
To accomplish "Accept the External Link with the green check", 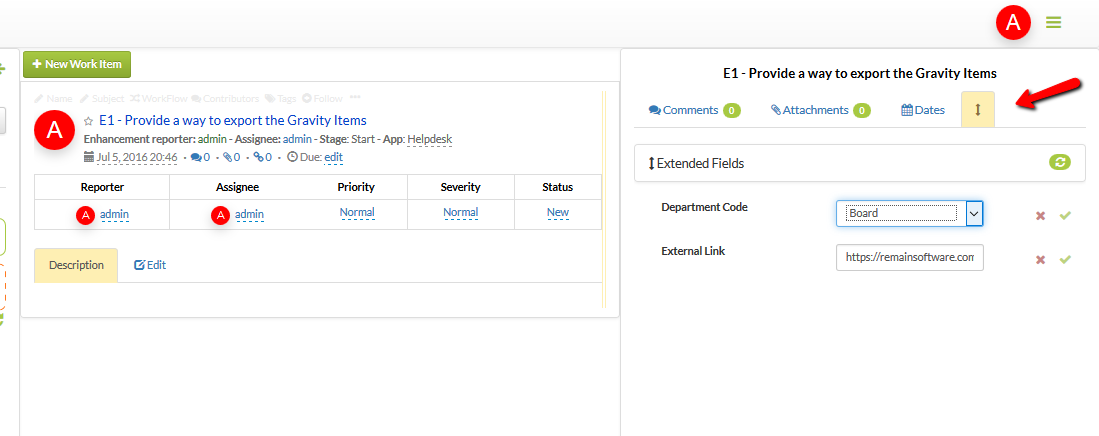I will (x=1065, y=259).
